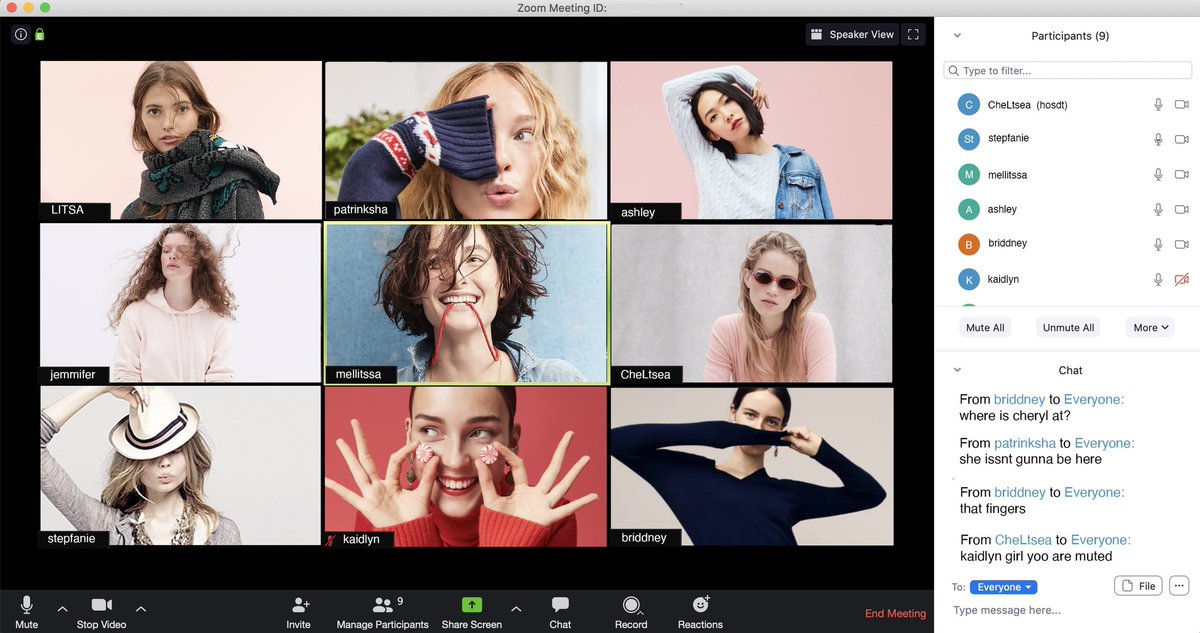Click the File button in chat

[x=1138, y=586]
